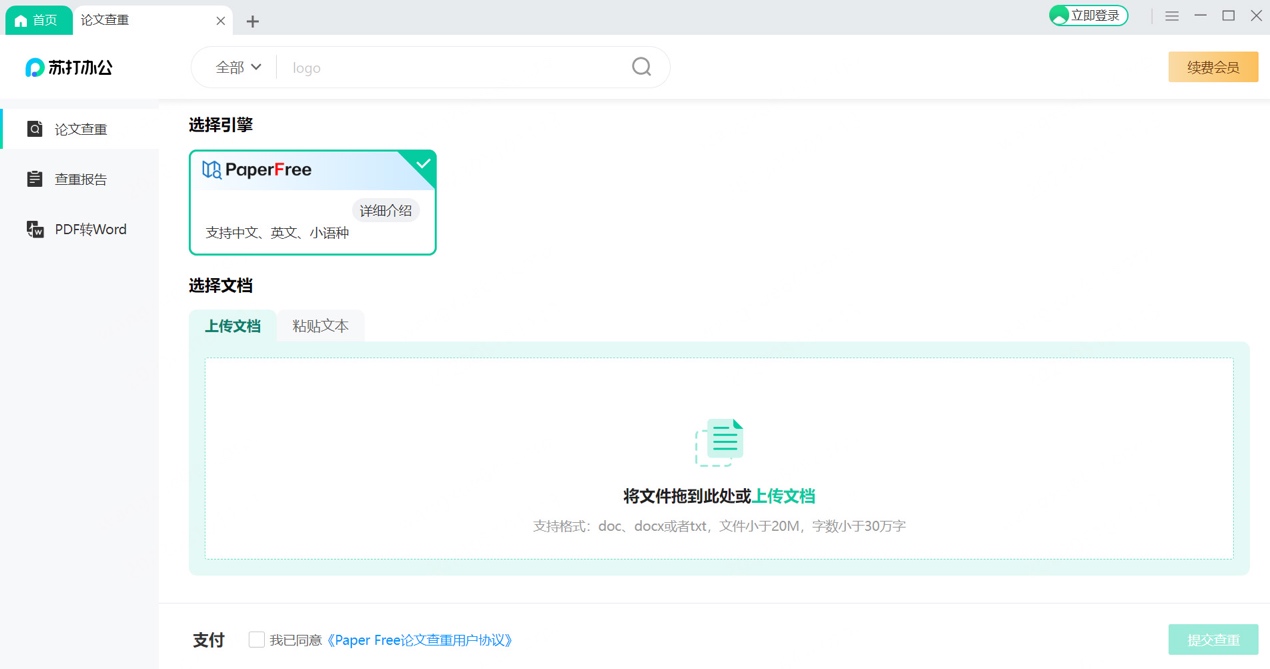Click the home icon in 首页 tab
This screenshot has height=669, width=1270.
click(x=21, y=20)
